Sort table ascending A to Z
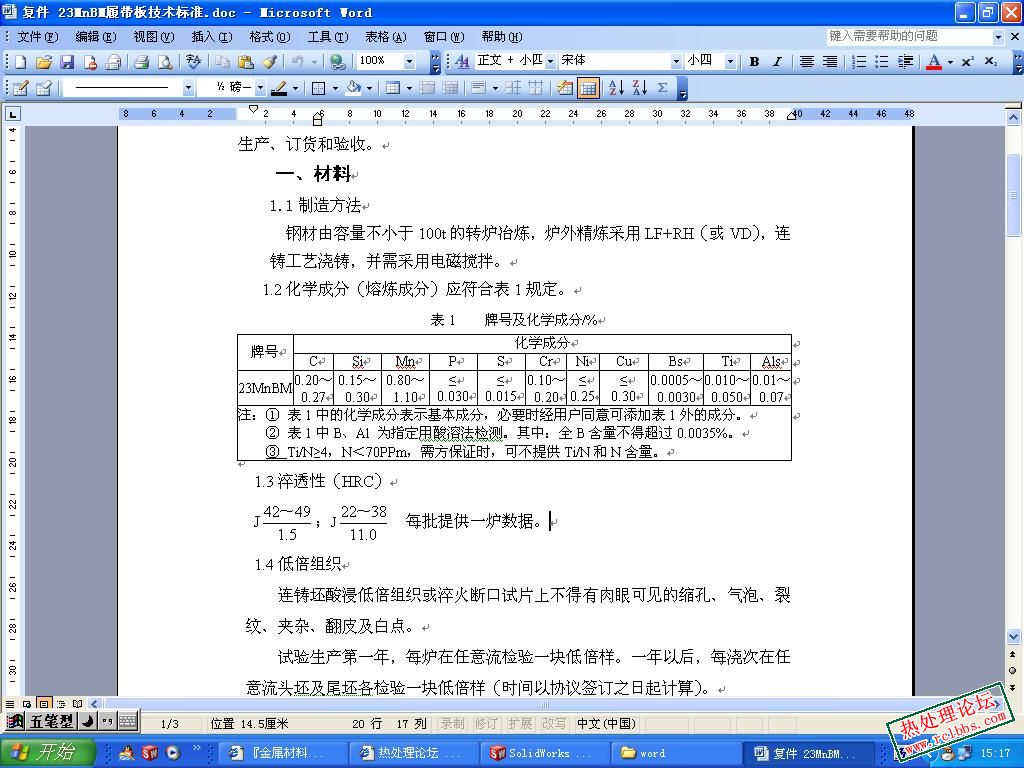1024x768 pixels. coord(616,88)
